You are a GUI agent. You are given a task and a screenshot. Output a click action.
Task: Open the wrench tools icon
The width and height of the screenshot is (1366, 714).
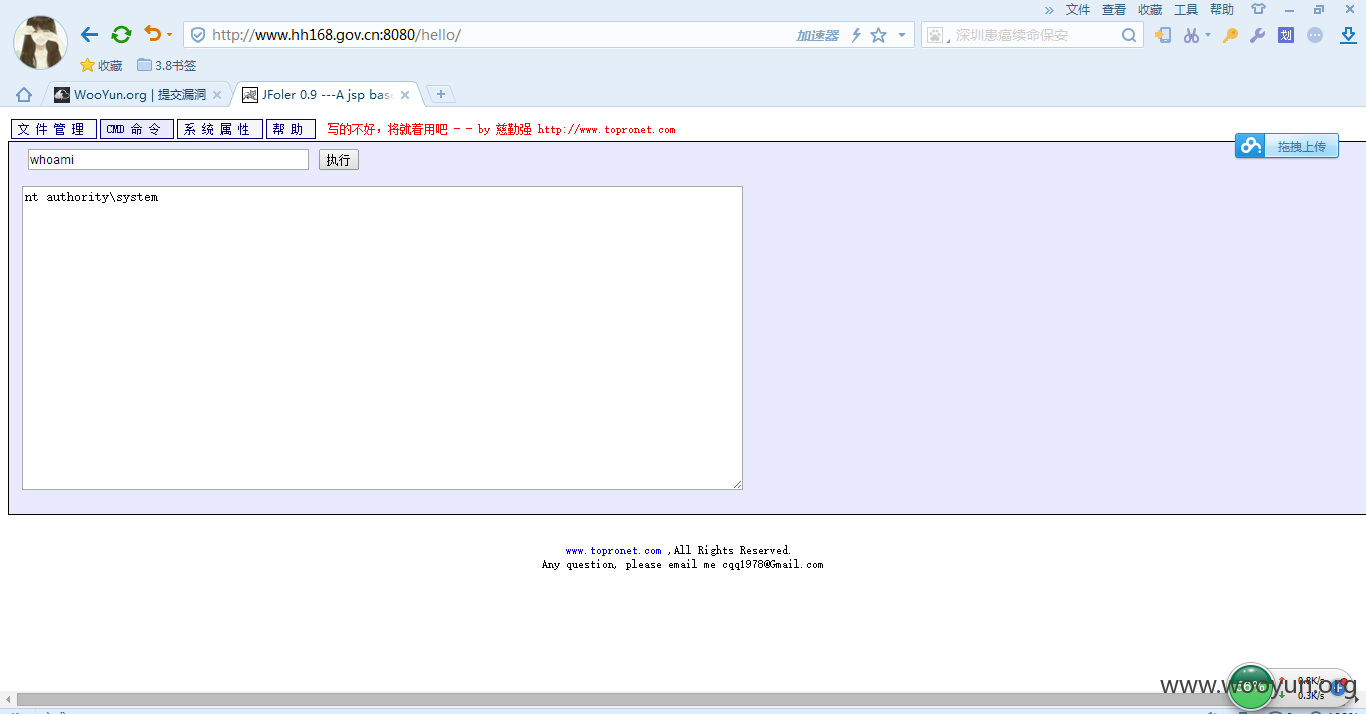click(x=1258, y=35)
